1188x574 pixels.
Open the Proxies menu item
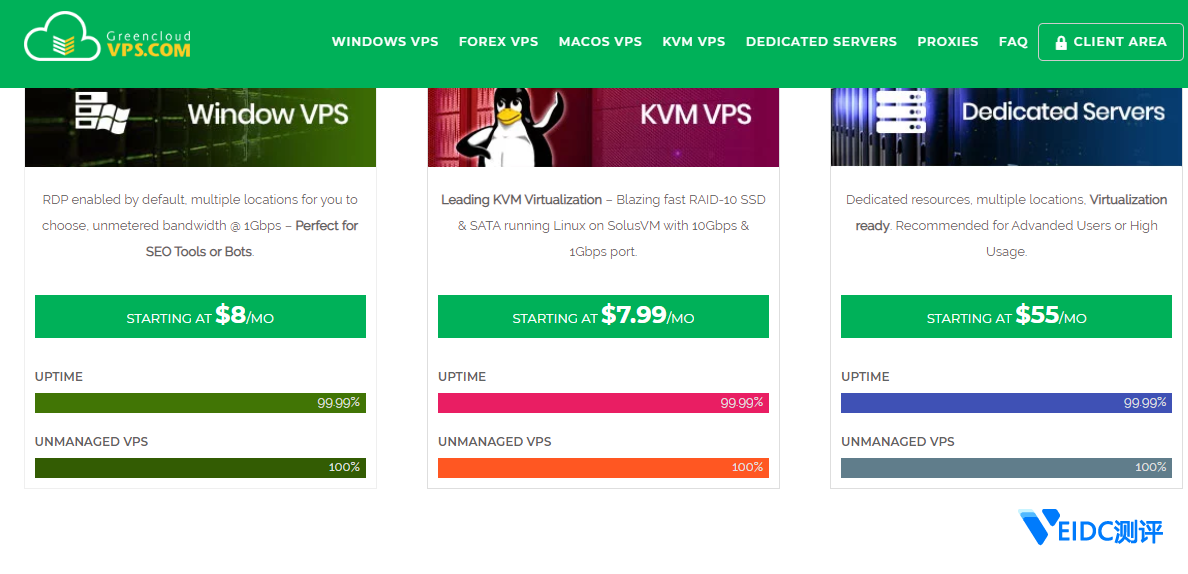point(948,42)
